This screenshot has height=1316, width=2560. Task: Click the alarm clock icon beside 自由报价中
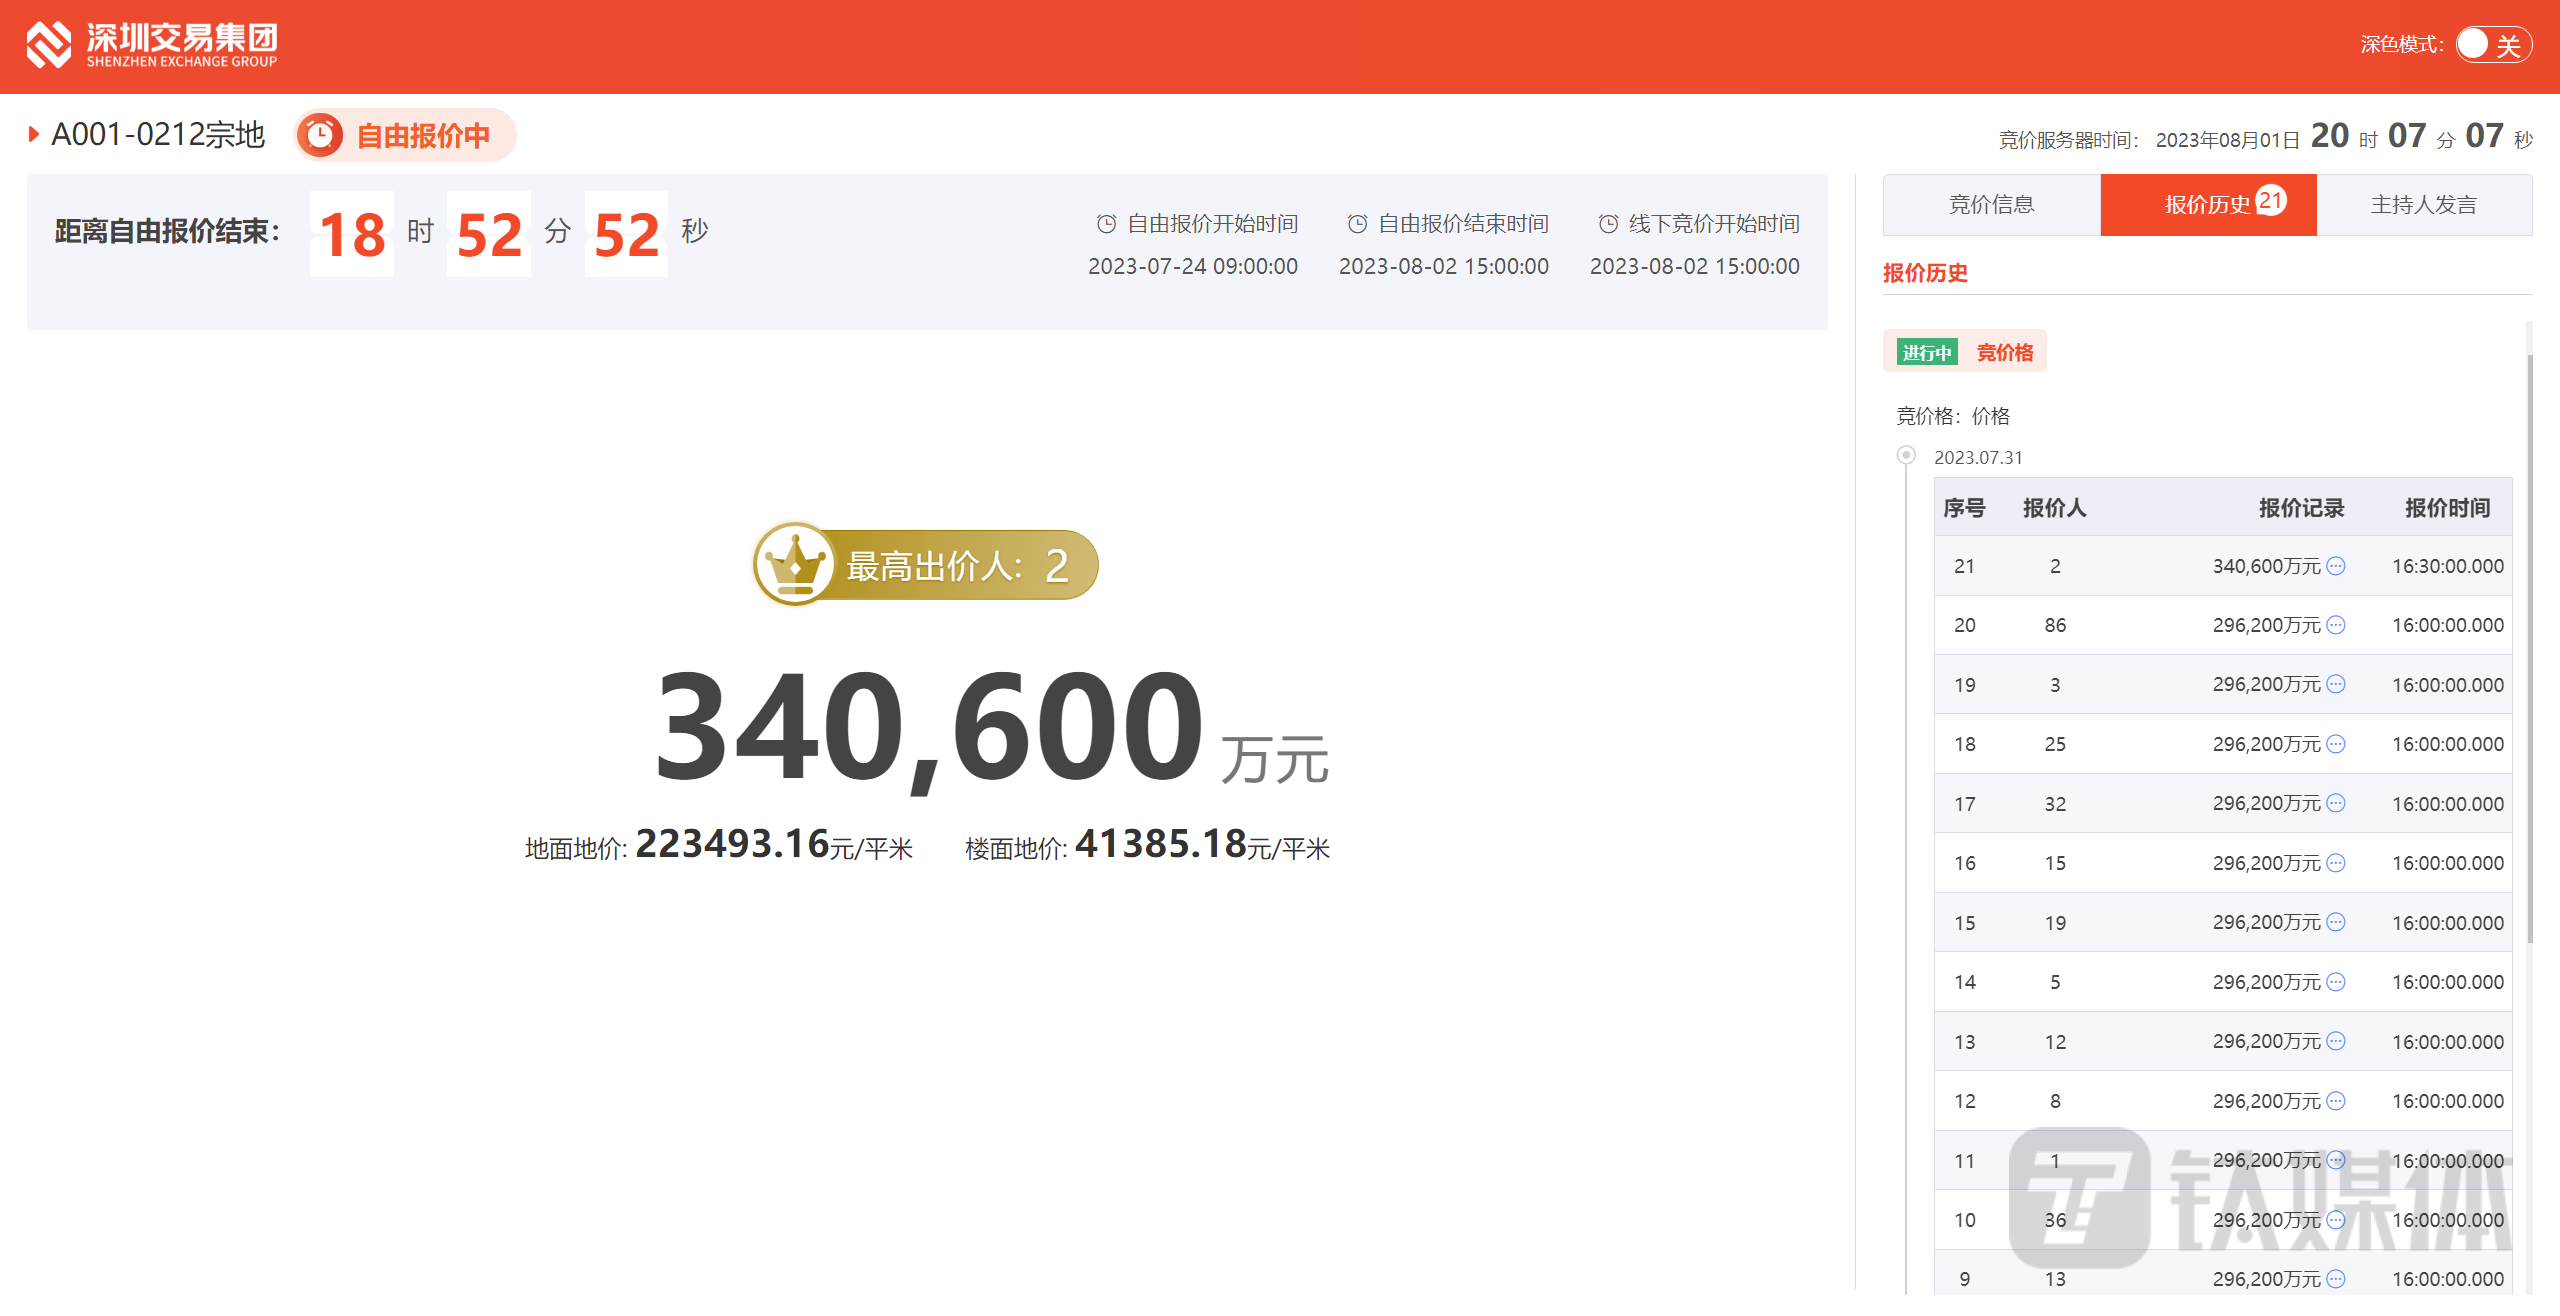(x=320, y=135)
